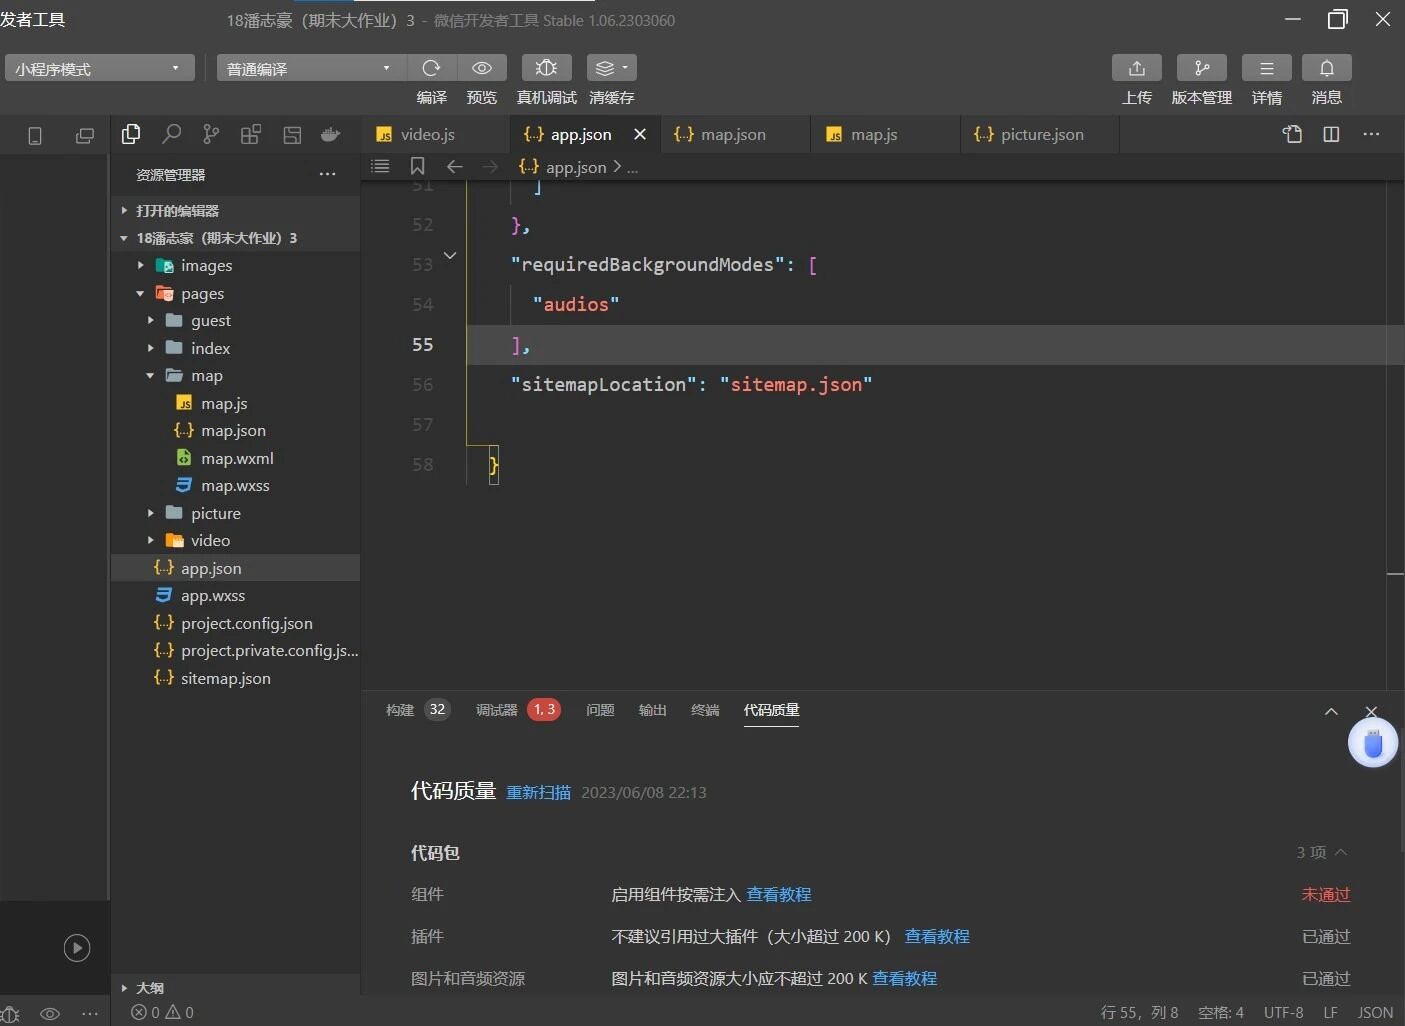Switch to the map.json tab
1405x1026 pixels.
click(x=733, y=134)
